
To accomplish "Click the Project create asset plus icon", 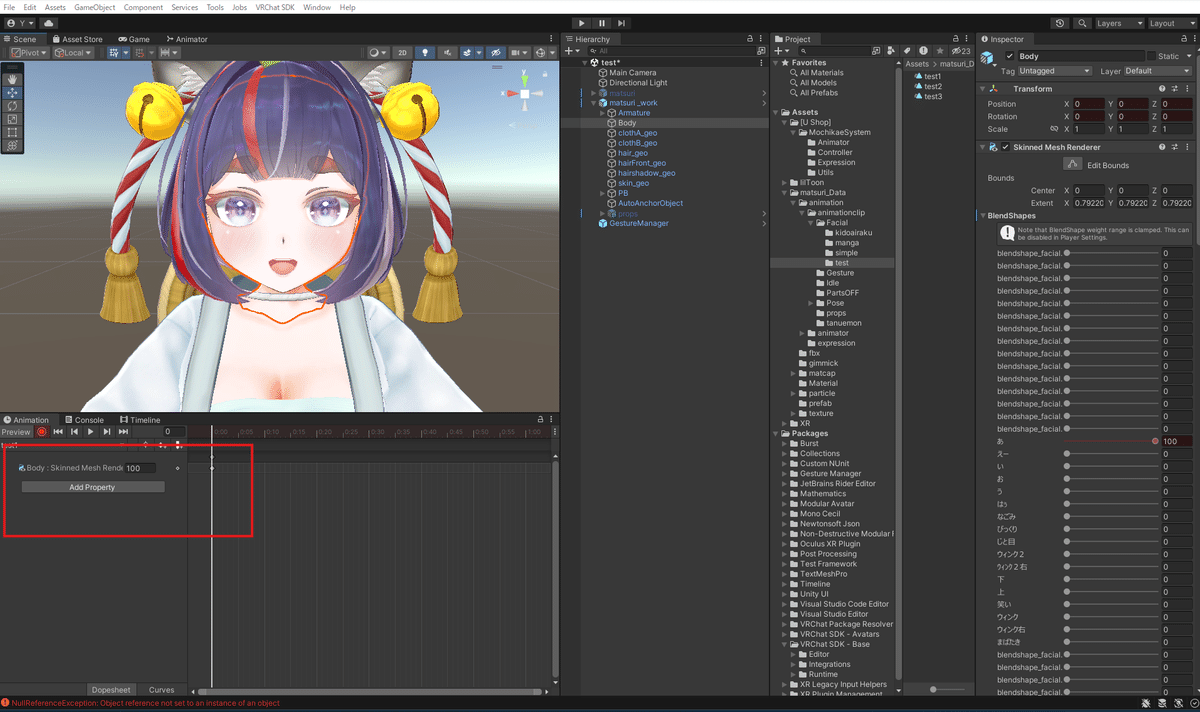I will (x=780, y=51).
